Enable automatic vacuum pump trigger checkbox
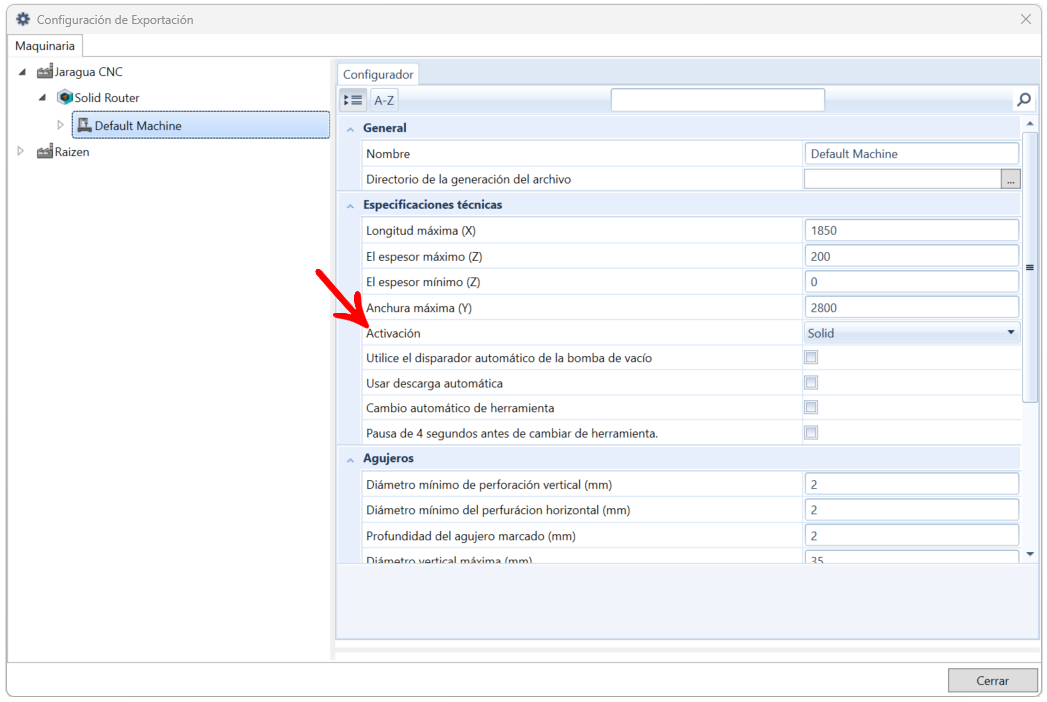The image size is (1047, 702). point(811,357)
